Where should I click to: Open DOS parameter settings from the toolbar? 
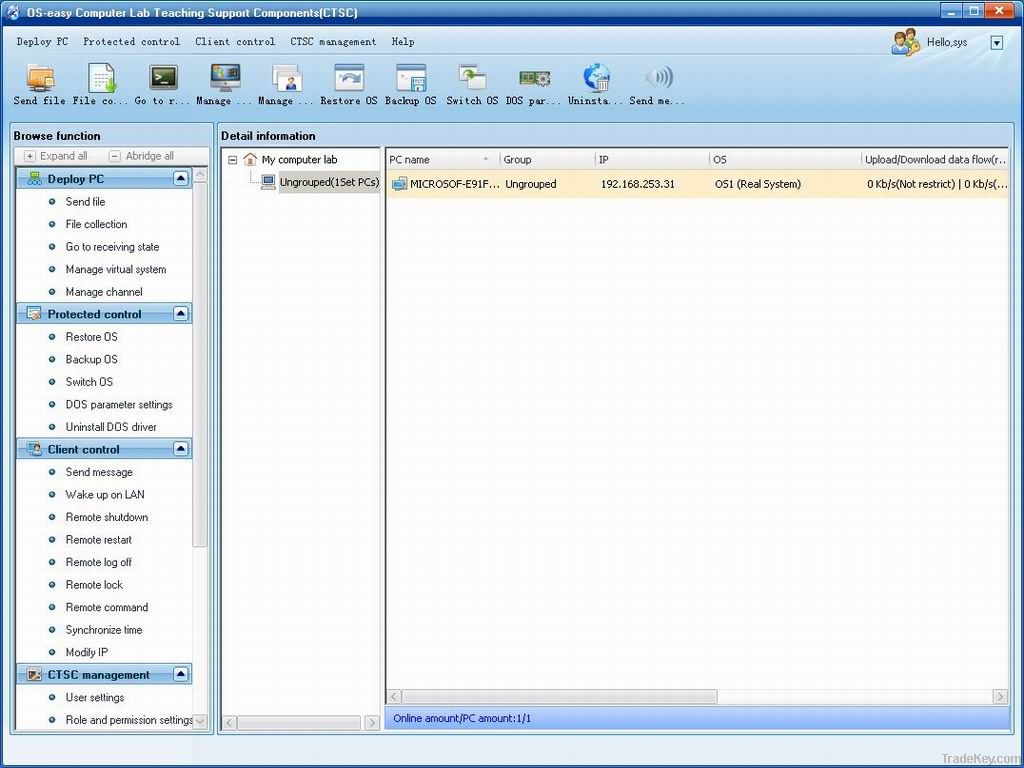[534, 85]
